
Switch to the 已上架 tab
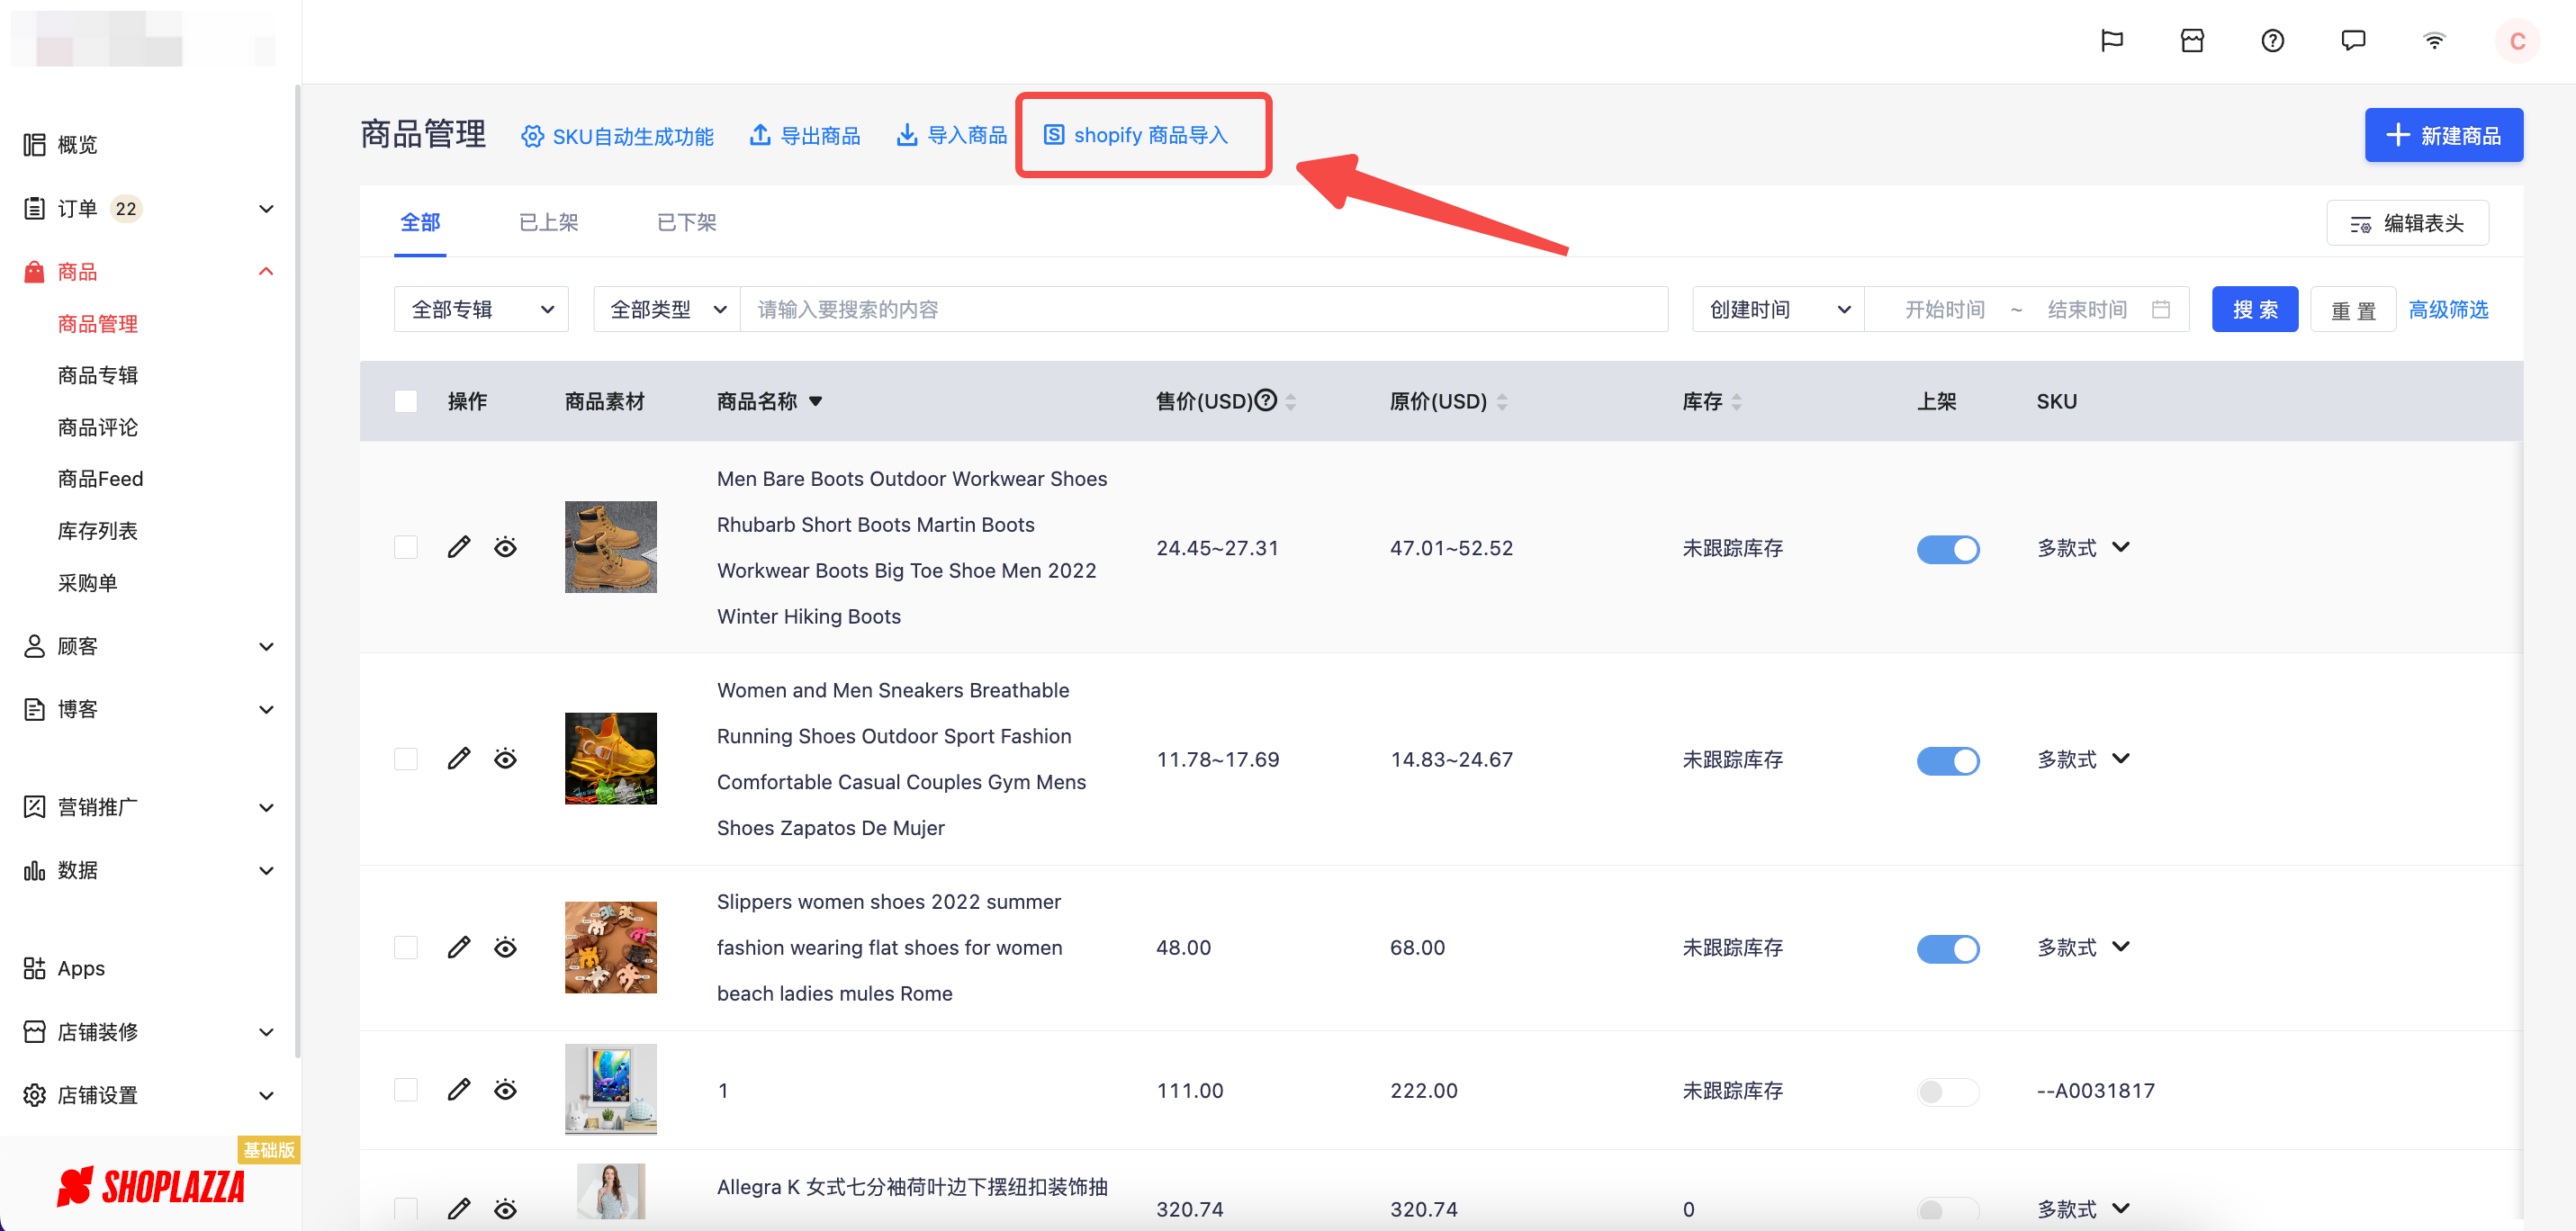tap(548, 222)
